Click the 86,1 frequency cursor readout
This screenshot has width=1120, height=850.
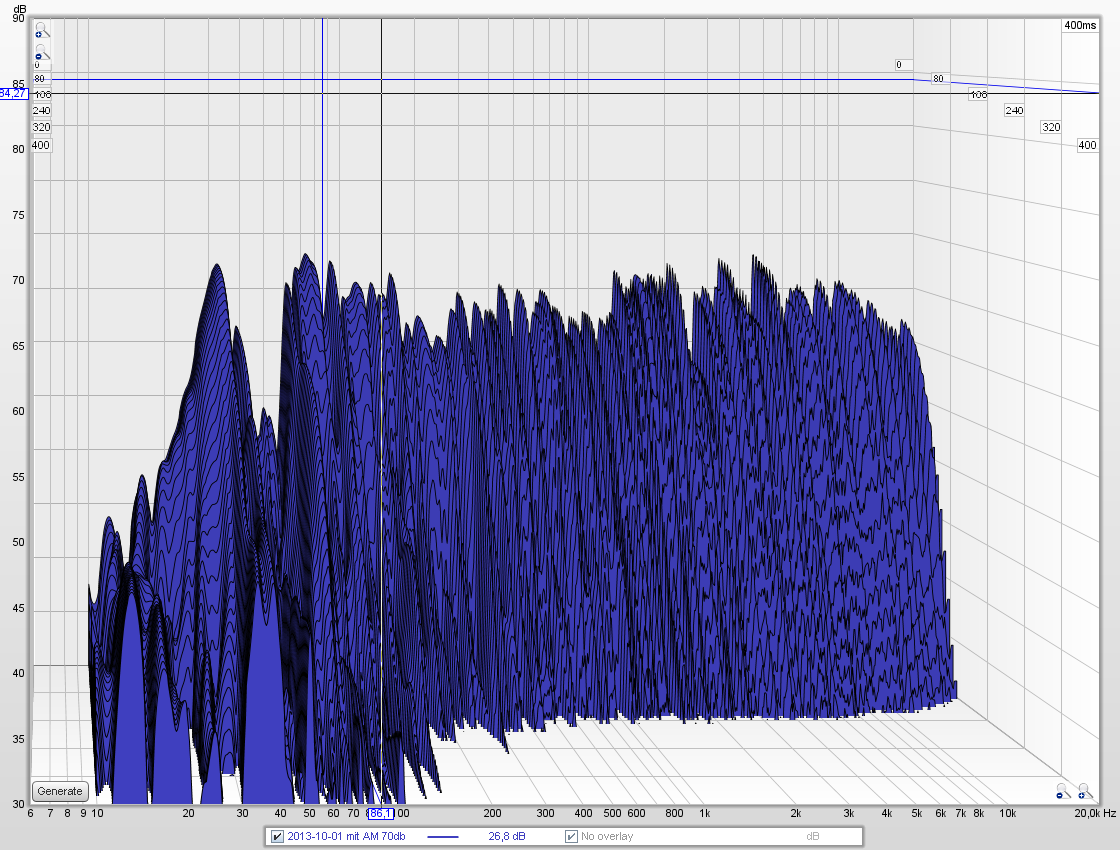coord(380,813)
